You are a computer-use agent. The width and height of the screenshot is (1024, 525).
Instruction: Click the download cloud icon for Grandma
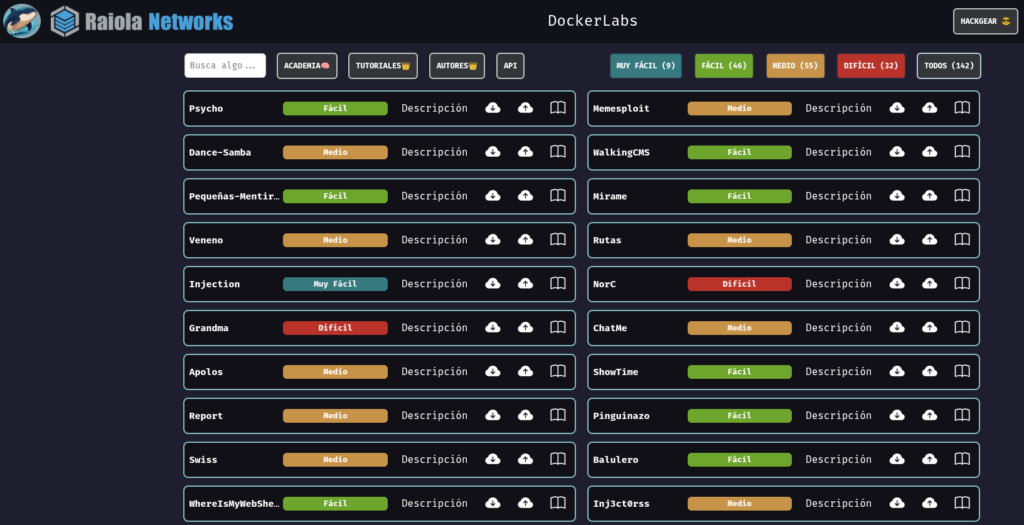point(493,327)
